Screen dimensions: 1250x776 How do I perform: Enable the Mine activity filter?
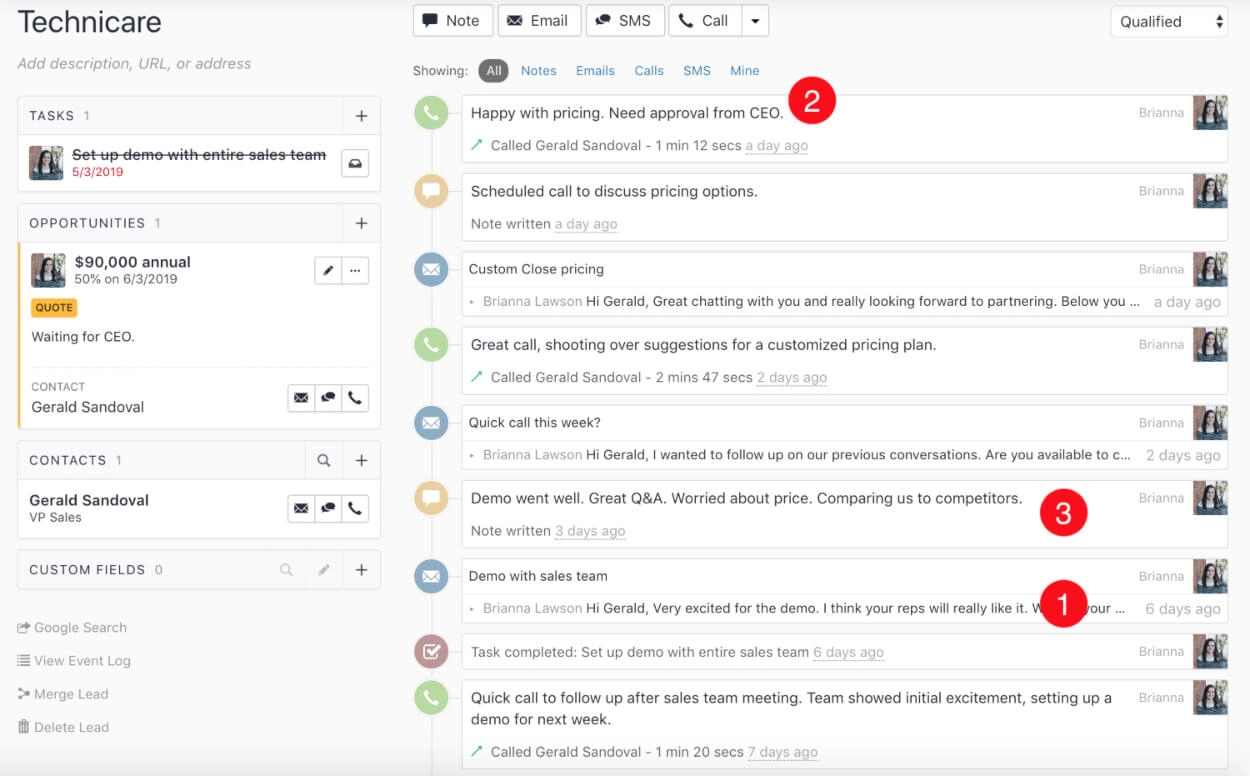(744, 70)
